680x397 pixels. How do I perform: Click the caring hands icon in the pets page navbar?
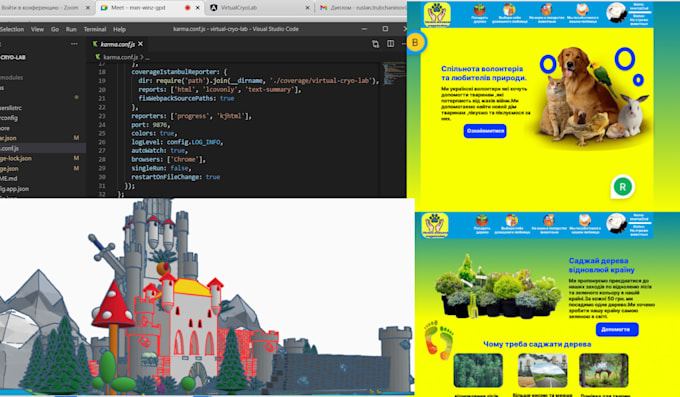click(x=582, y=10)
